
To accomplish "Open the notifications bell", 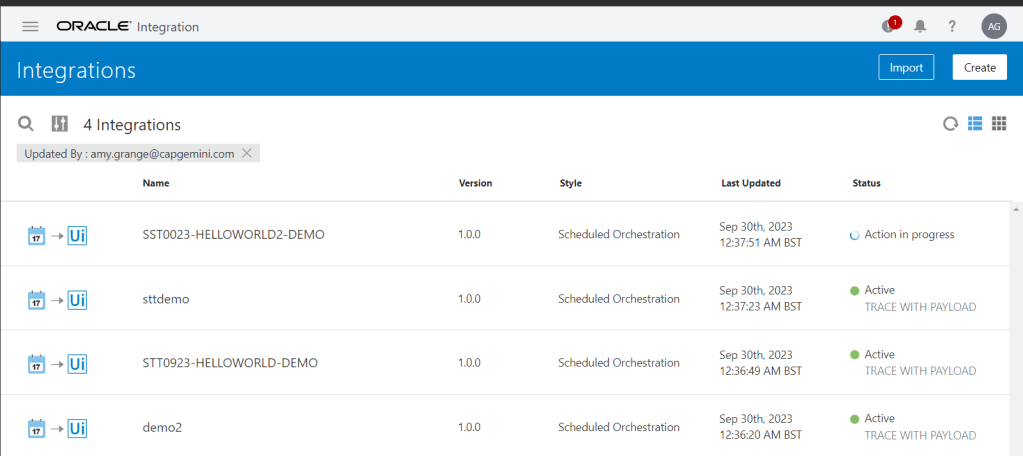I will click(x=920, y=26).
